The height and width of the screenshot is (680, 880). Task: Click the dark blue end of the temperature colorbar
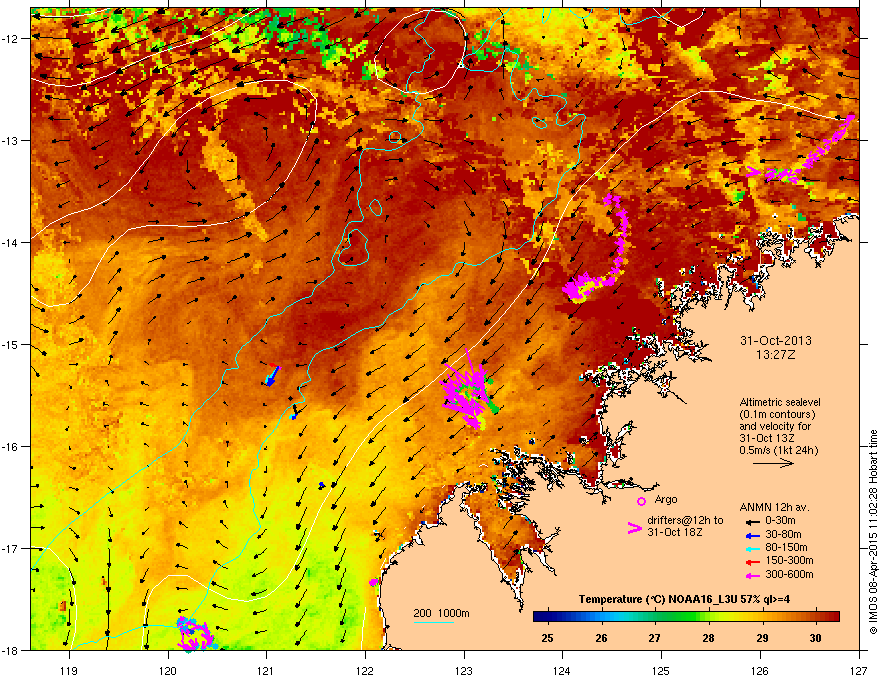coord(542,616)
